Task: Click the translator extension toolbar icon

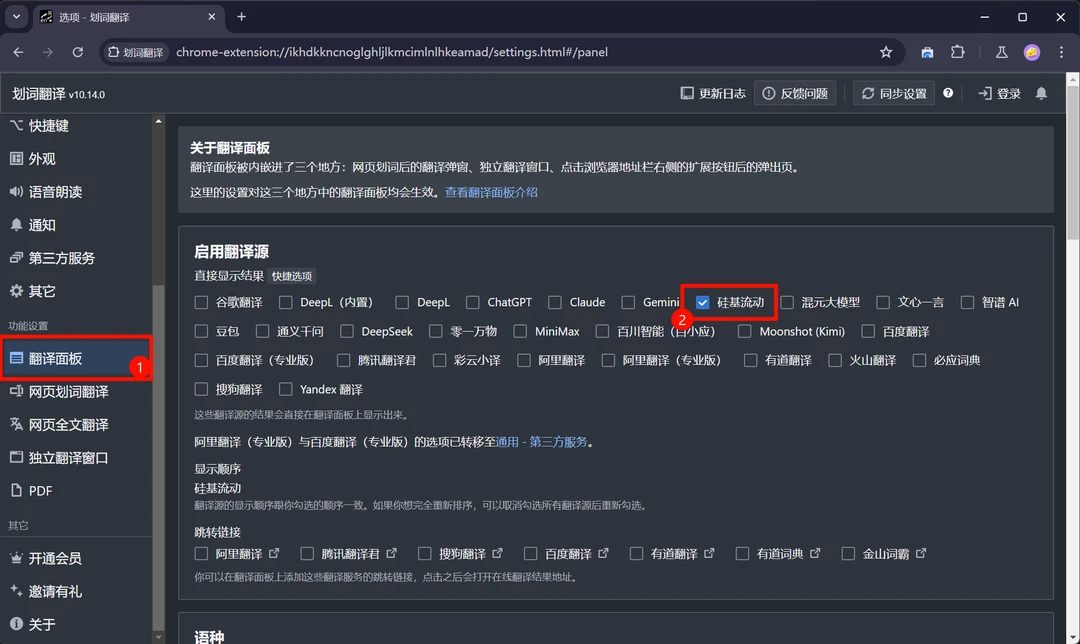Action: (927, 52)
